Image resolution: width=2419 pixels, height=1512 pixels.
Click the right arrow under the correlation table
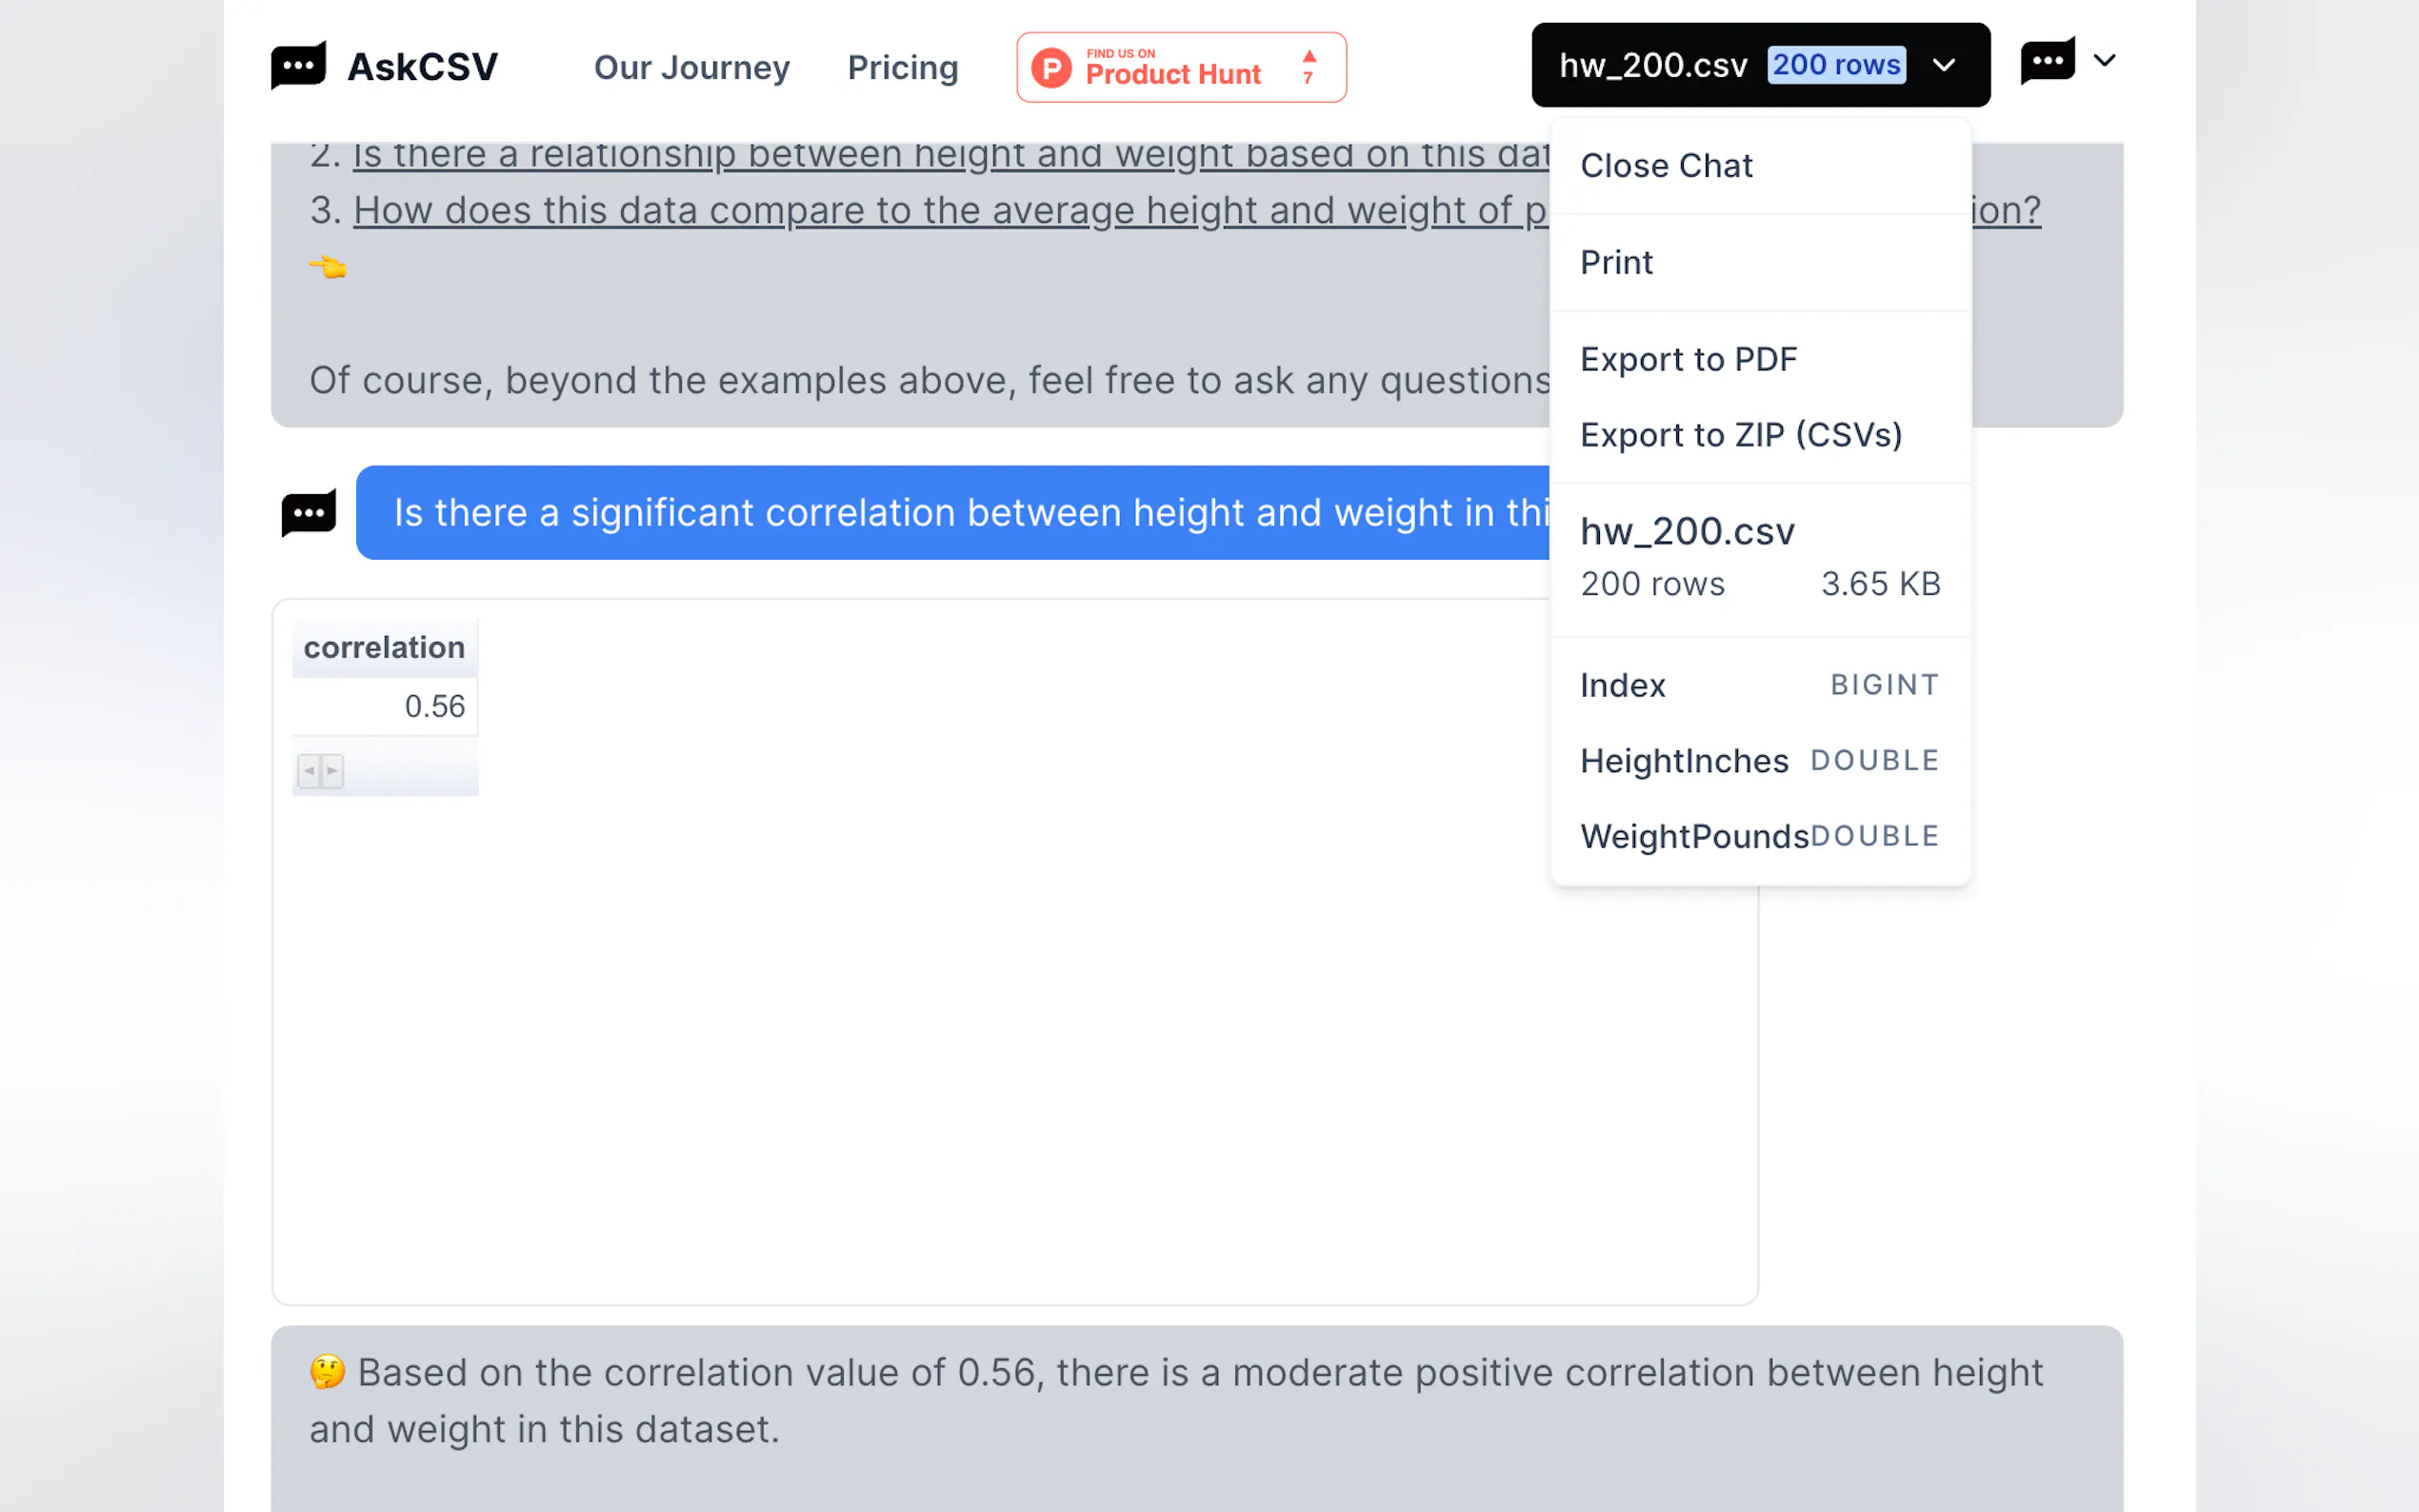pyautogui.click(x=332, y=771)
